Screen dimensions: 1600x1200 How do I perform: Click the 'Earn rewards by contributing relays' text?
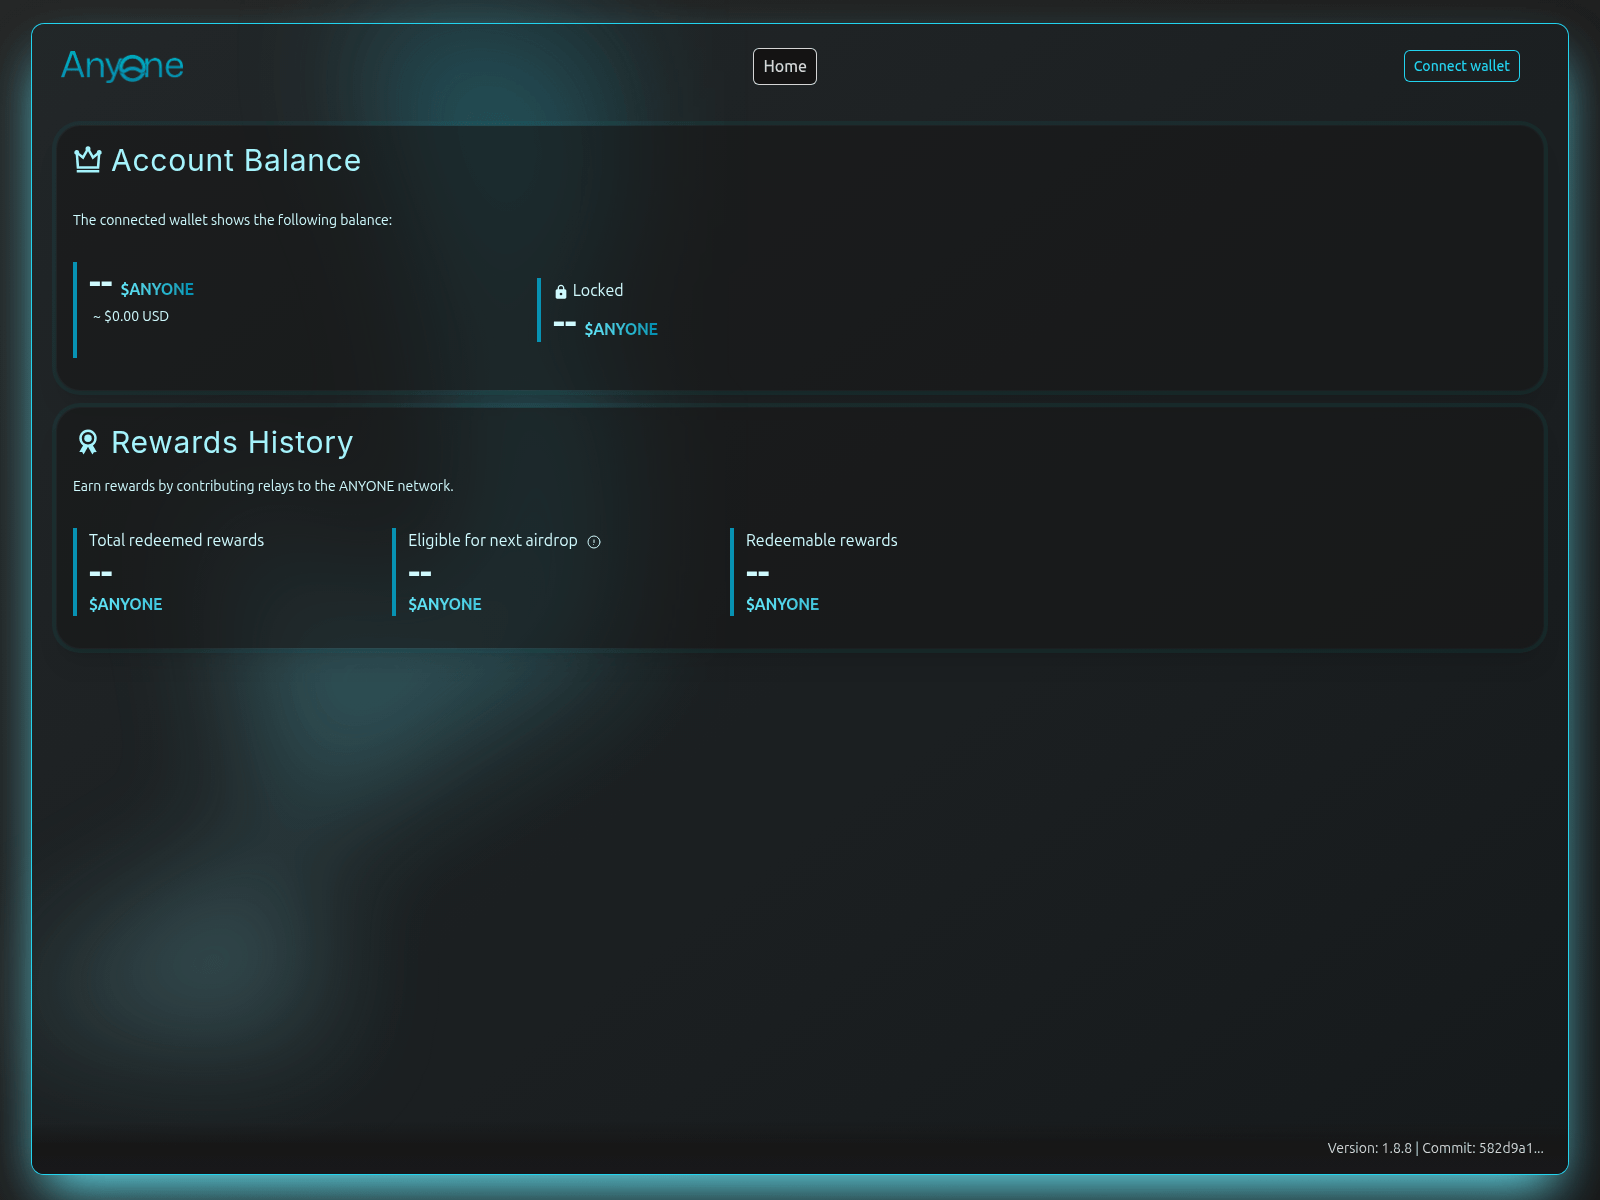tap(263, 486)
